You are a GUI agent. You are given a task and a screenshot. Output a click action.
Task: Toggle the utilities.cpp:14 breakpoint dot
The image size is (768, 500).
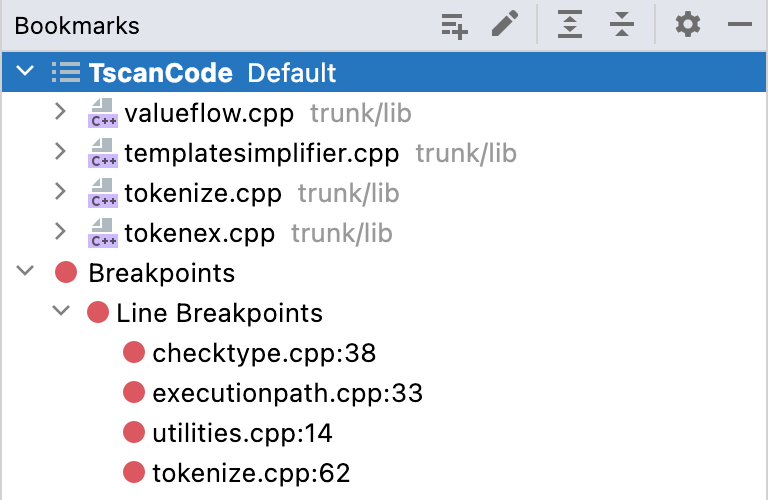pos(134,433)
